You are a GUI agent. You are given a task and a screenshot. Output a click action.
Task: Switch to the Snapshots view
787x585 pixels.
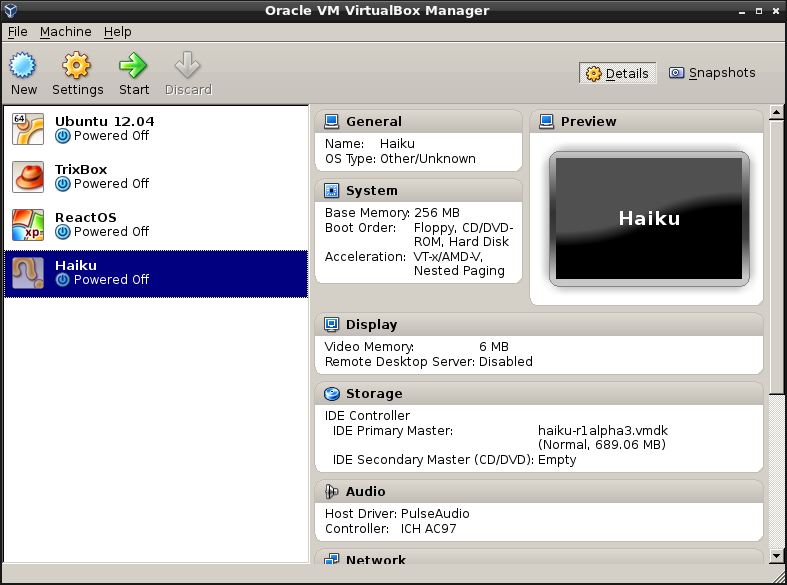coord(712,73)
